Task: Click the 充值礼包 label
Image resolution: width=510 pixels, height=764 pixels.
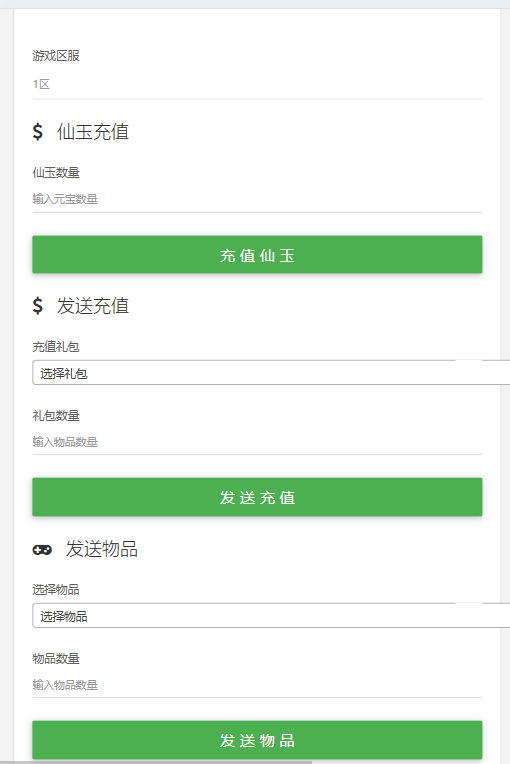Action: tap(56, 346)
